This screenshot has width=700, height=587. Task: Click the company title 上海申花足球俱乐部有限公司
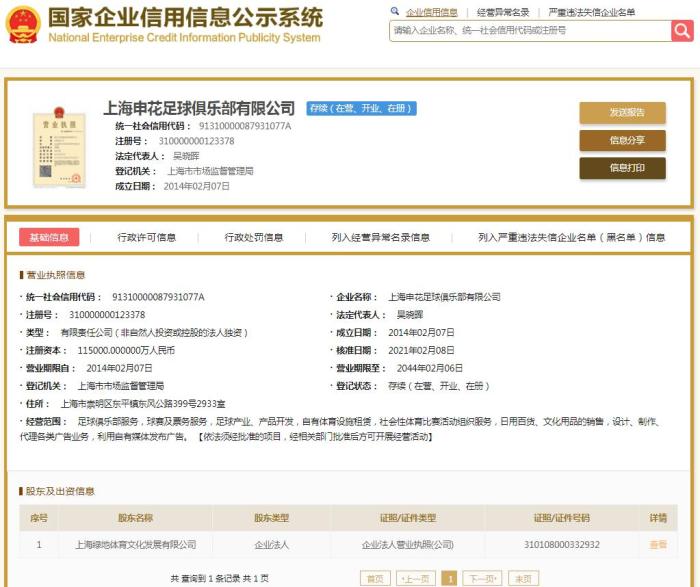coord(199,108)
